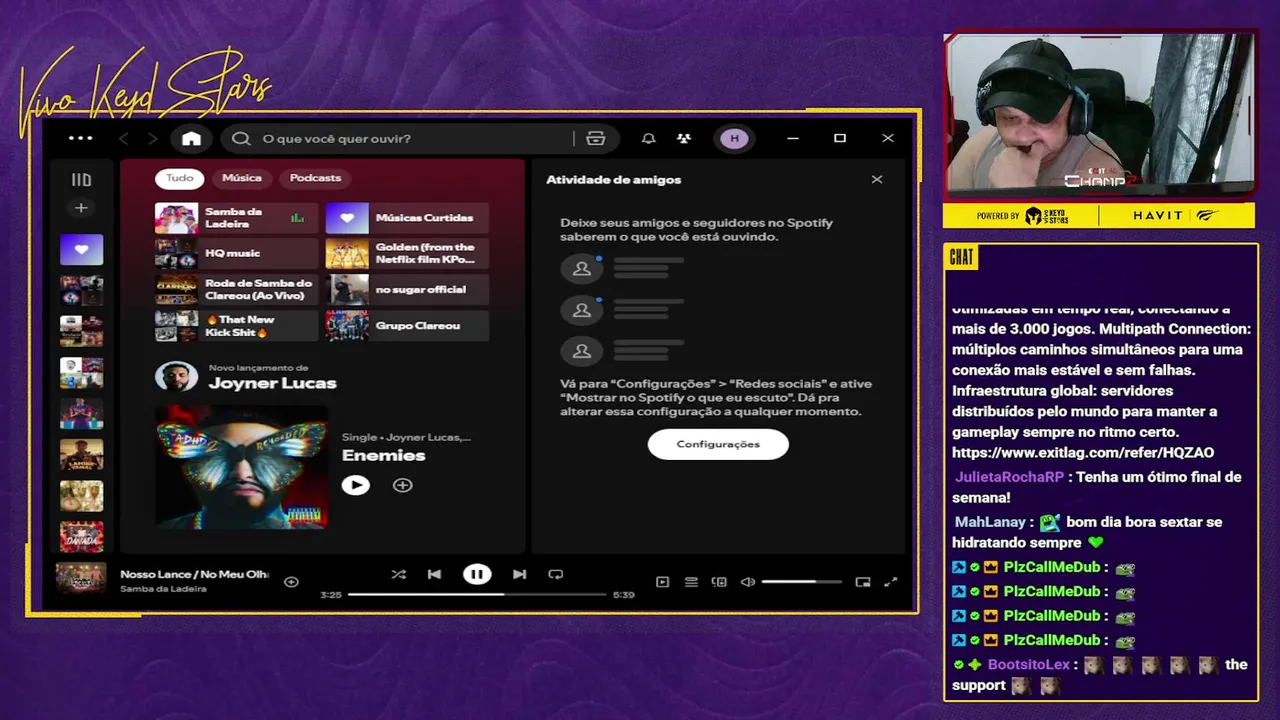This screenshot has width=1280, height=720.
Task: Go forward with the right arrow
Action: pyautogui.click(x=153, y=139)
